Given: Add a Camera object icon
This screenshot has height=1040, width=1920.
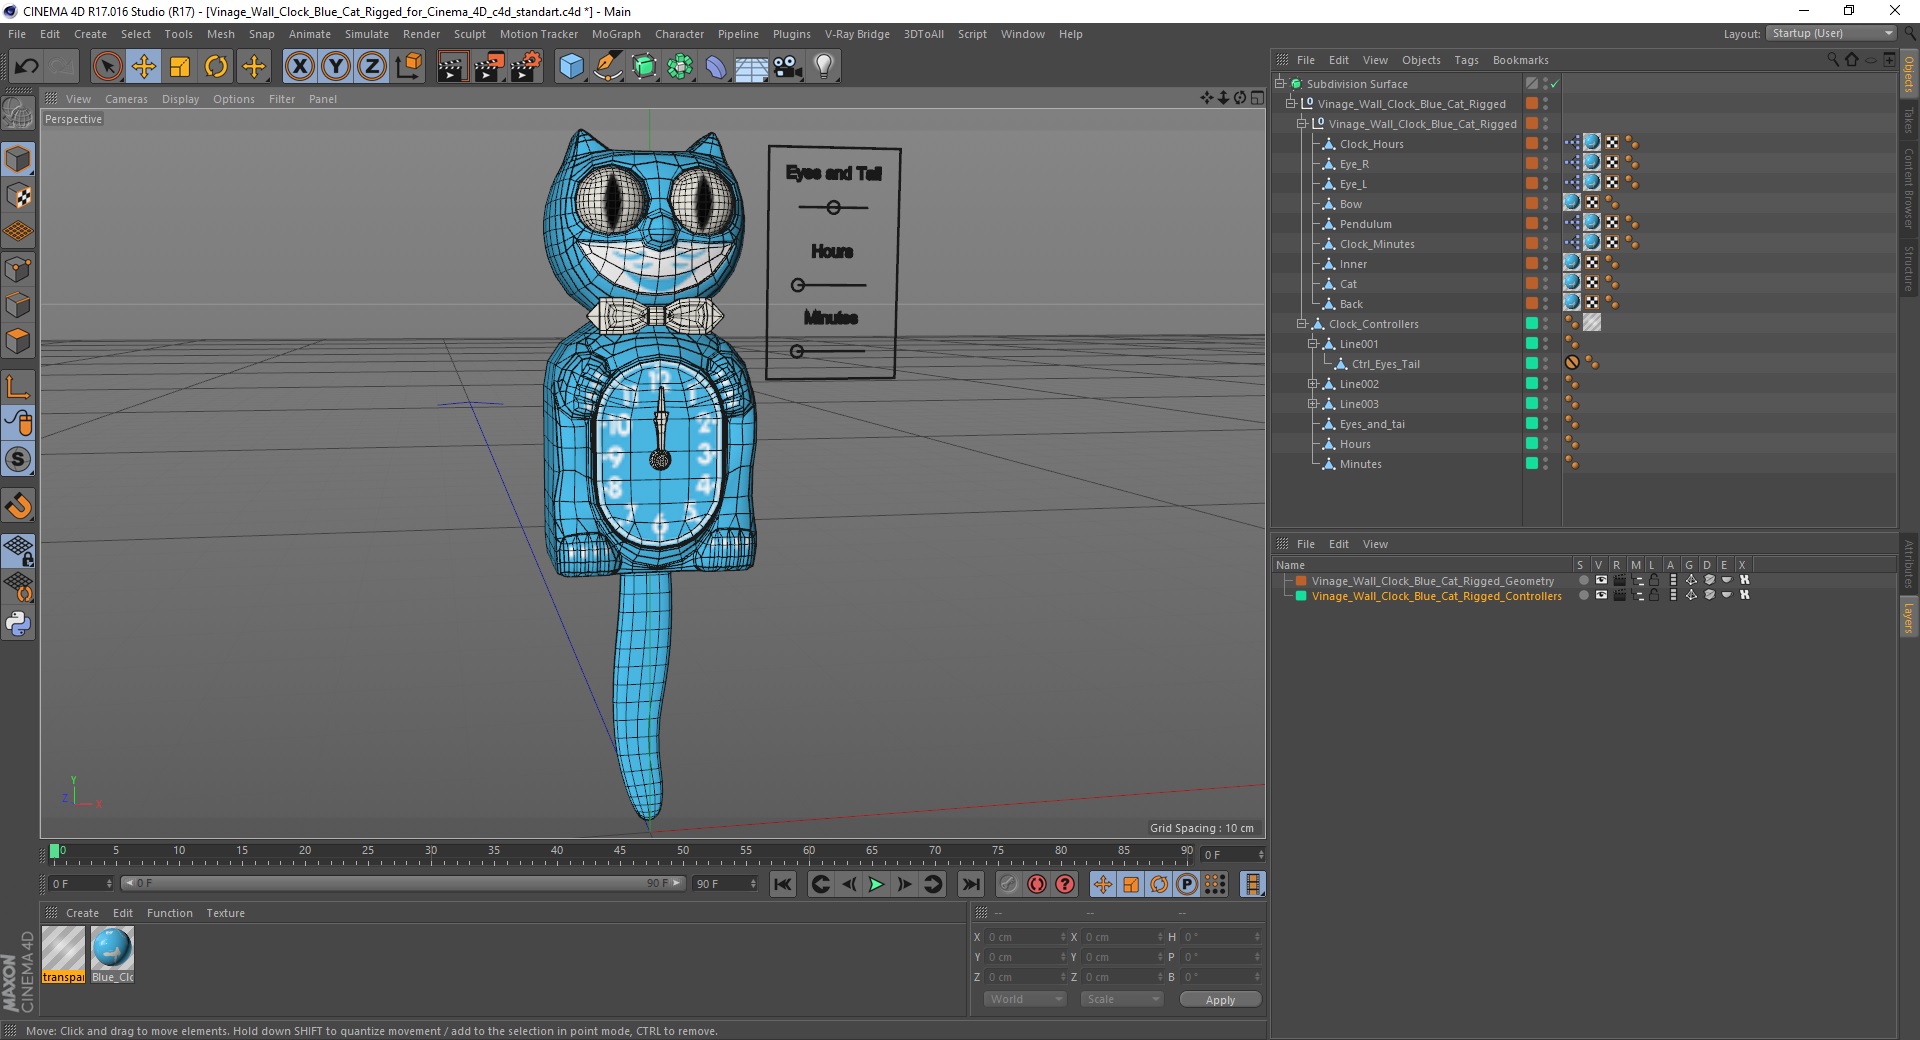Looking at the screenshot, I should pyautogui.click(x=788, y=67).
